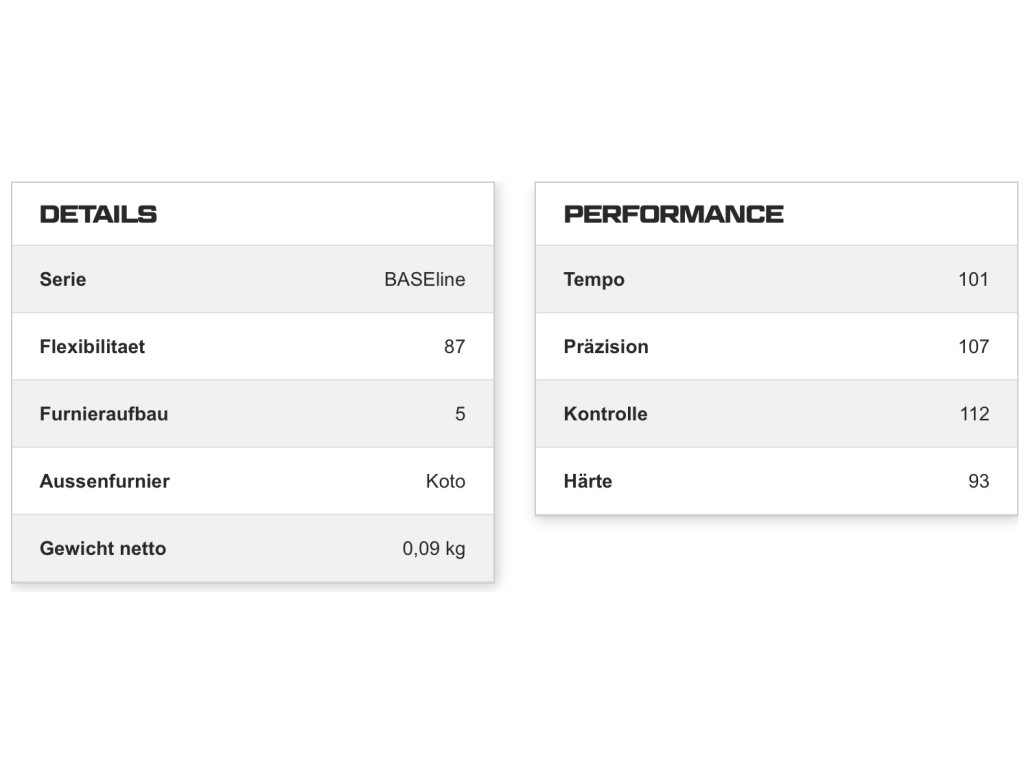The width and height of the screenshot is (1024, 768).
Task: Click the DETAILS heading
Action: [x=98, y=214]
